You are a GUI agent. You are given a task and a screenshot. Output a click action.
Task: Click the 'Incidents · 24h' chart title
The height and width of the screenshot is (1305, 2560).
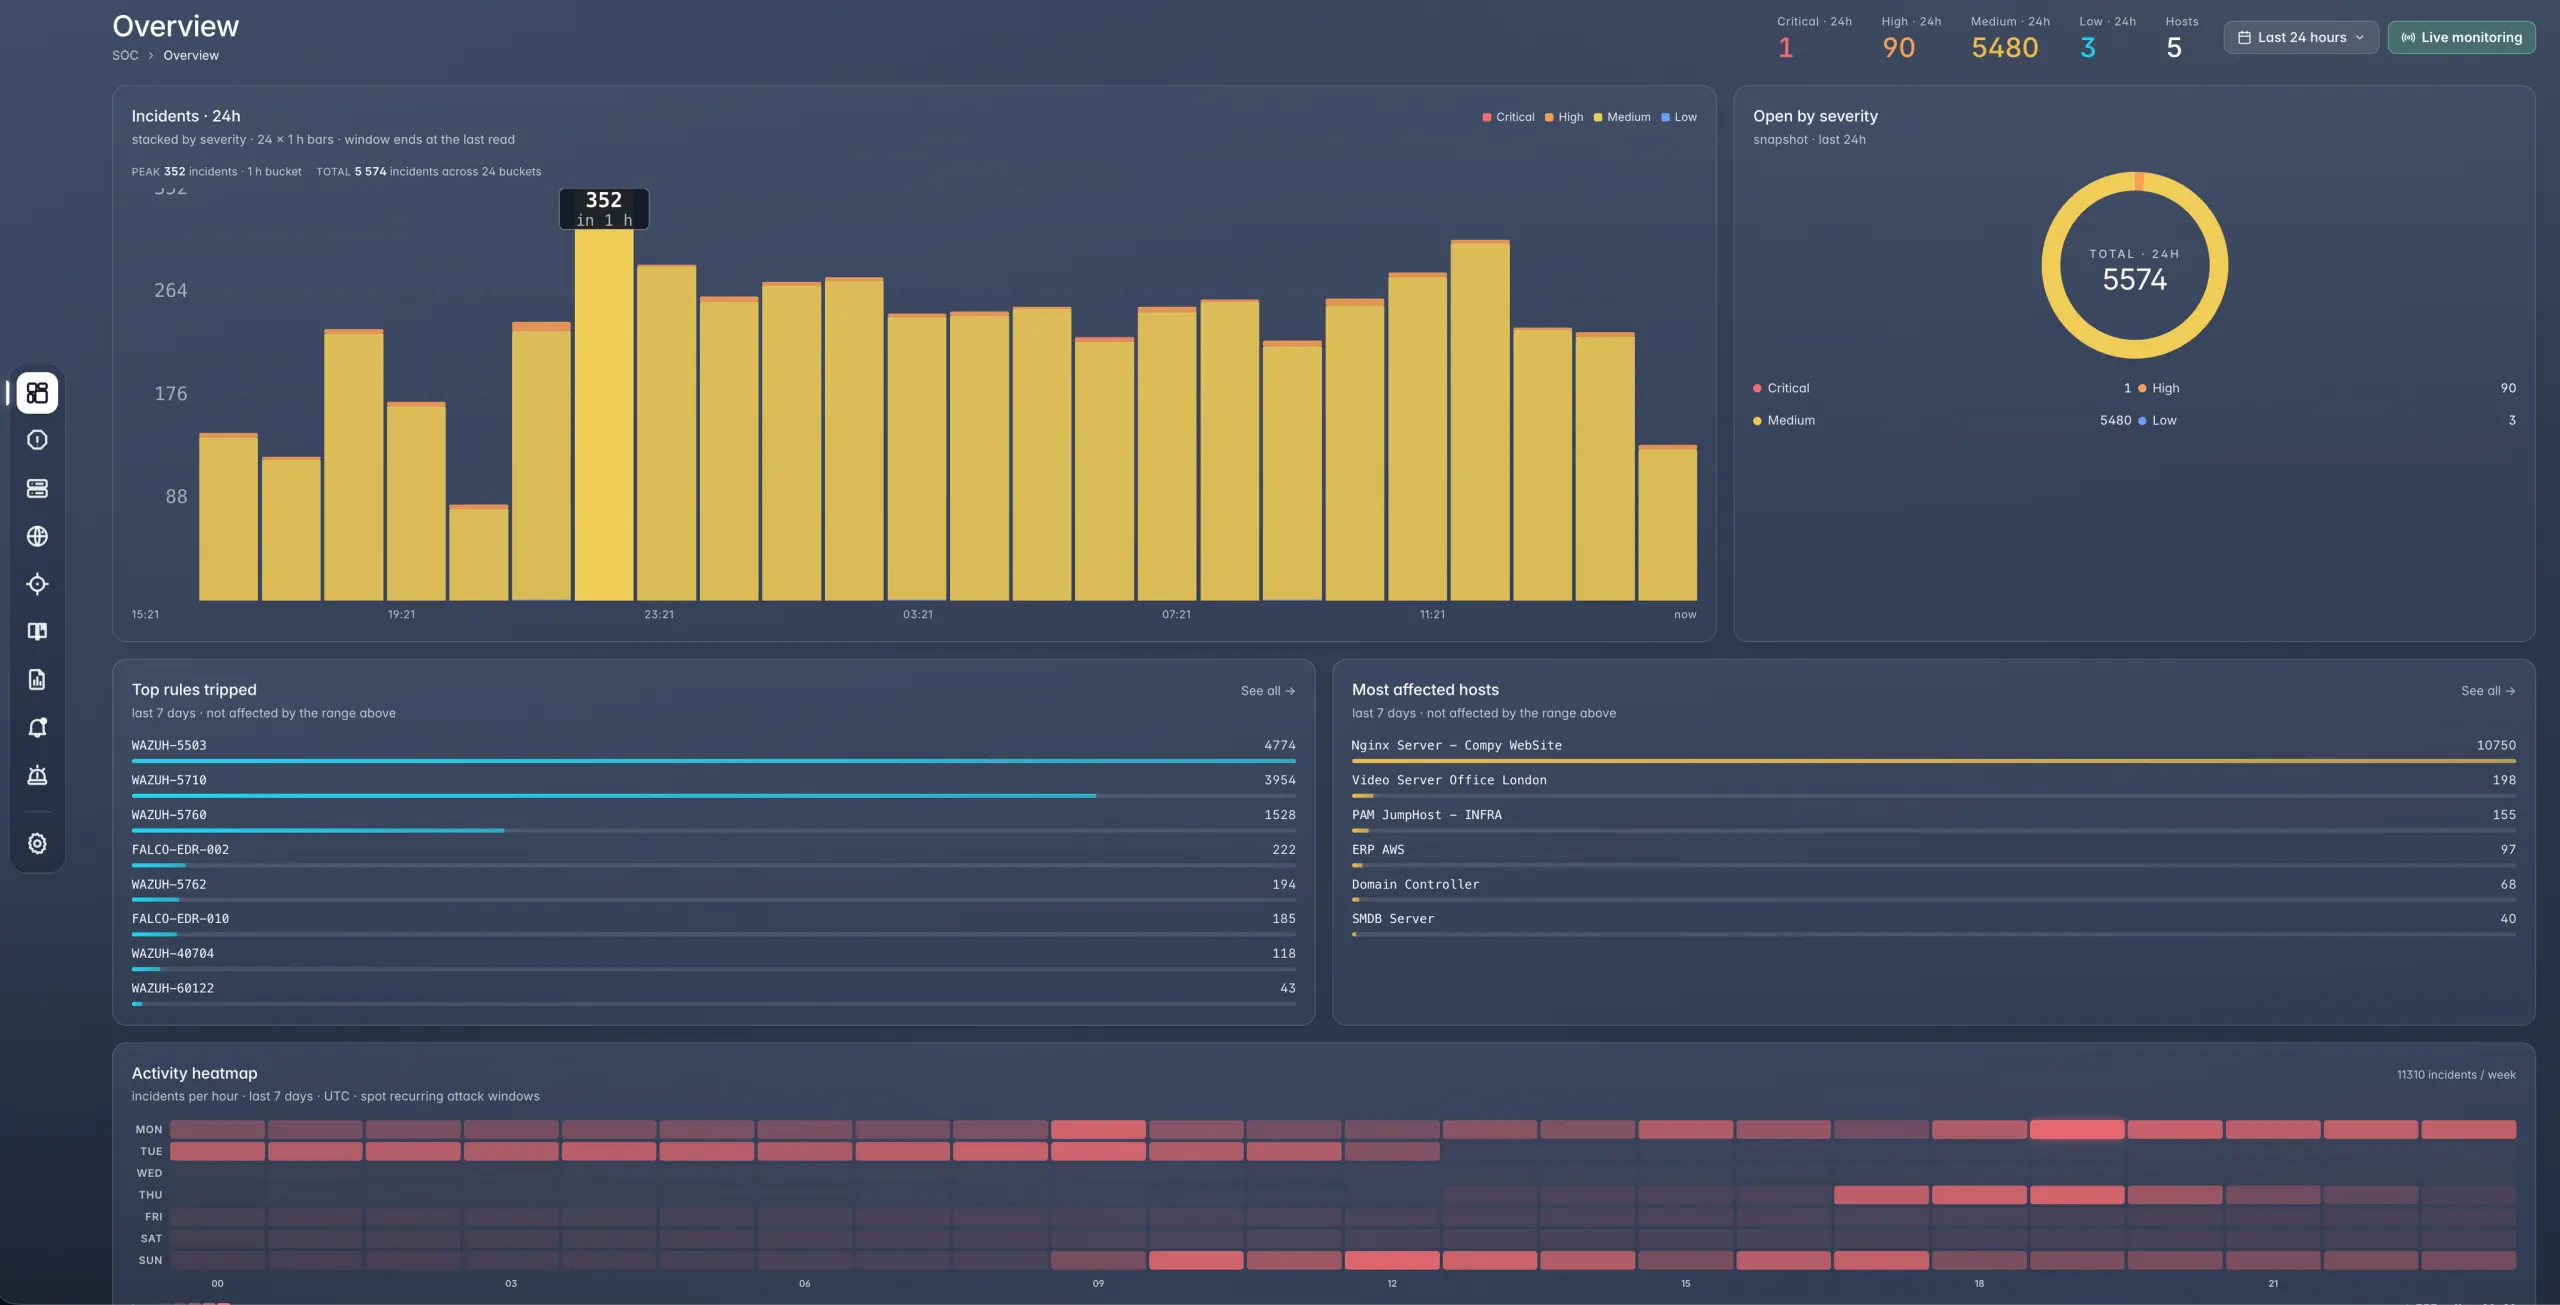[x=186, y=116]
